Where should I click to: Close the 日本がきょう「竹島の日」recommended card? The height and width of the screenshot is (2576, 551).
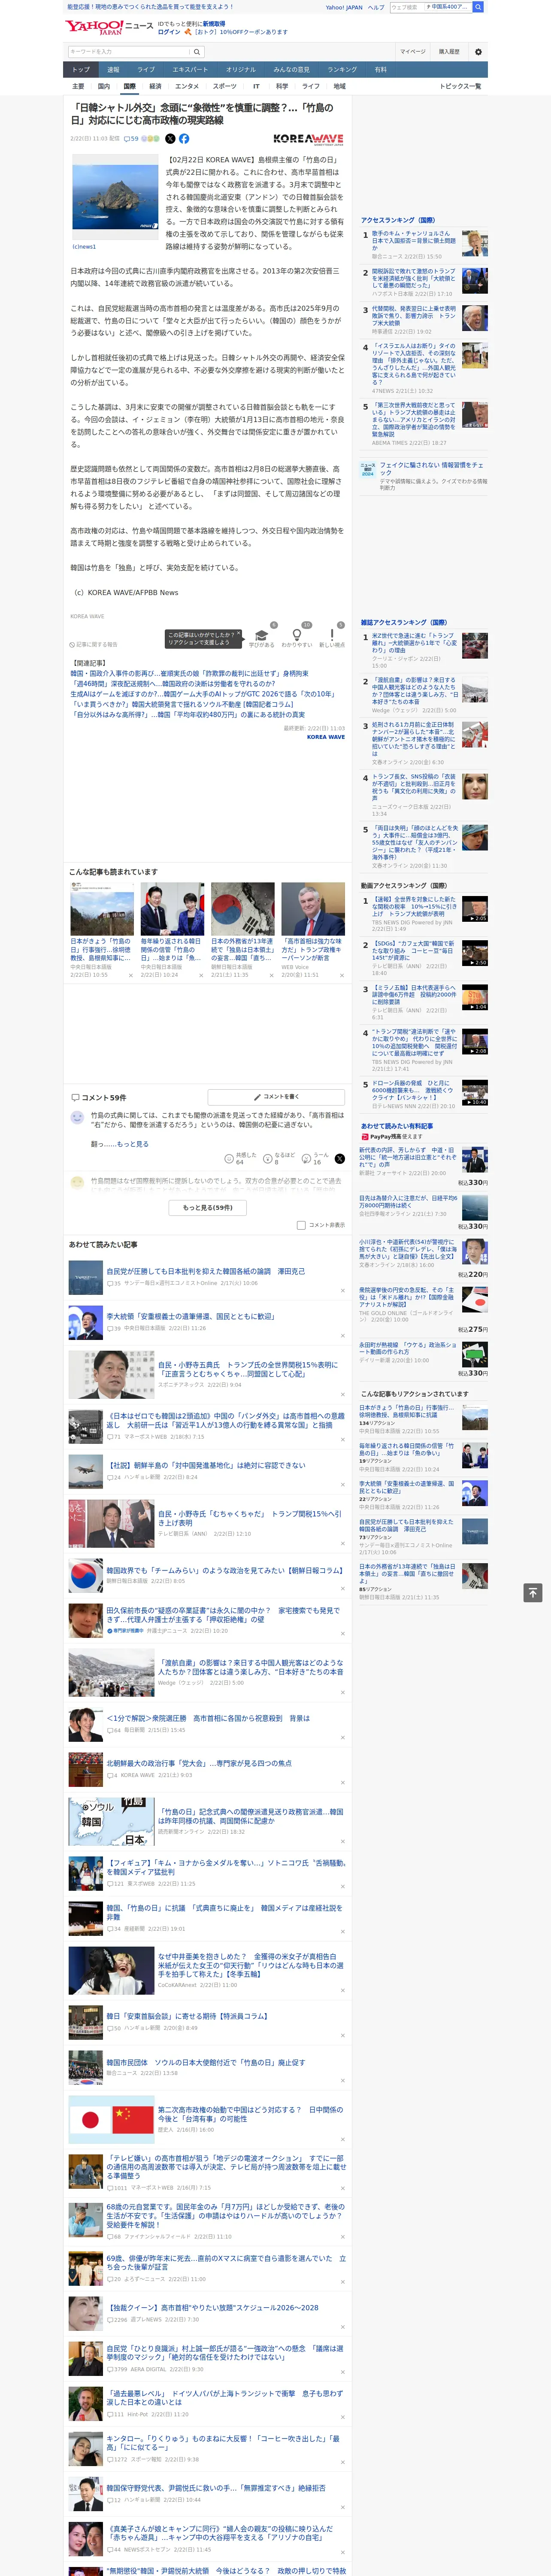(130, 975)
